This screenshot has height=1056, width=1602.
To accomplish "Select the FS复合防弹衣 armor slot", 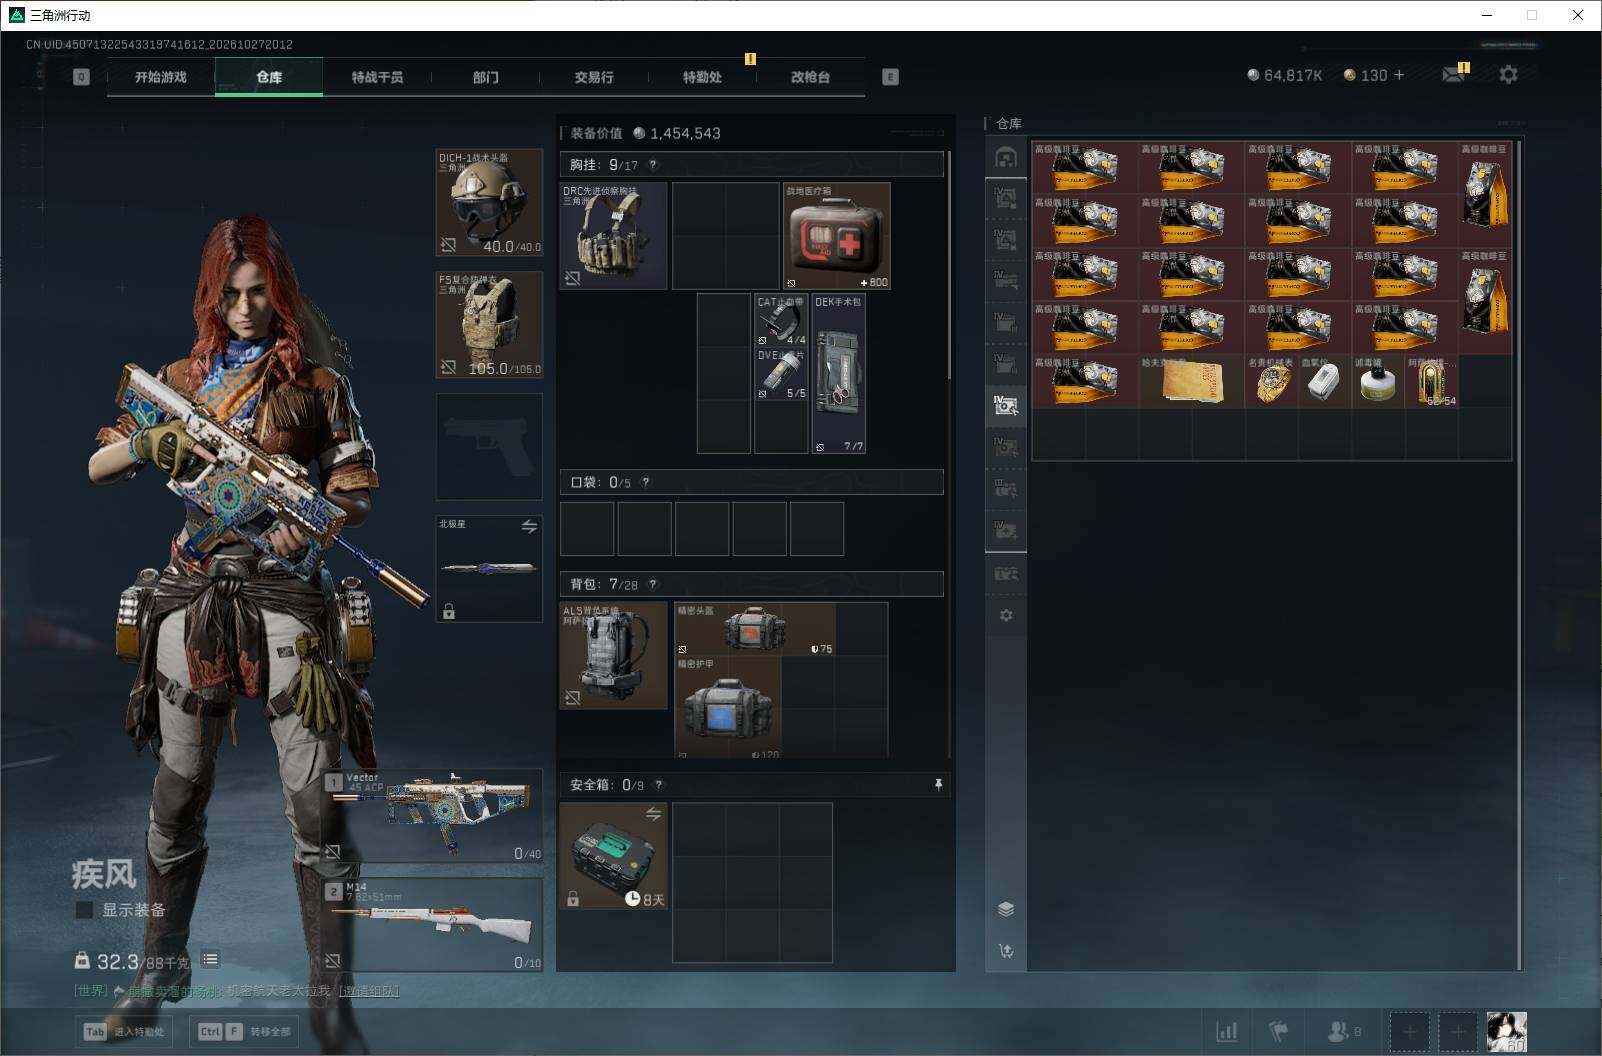I will click(489, 325).
